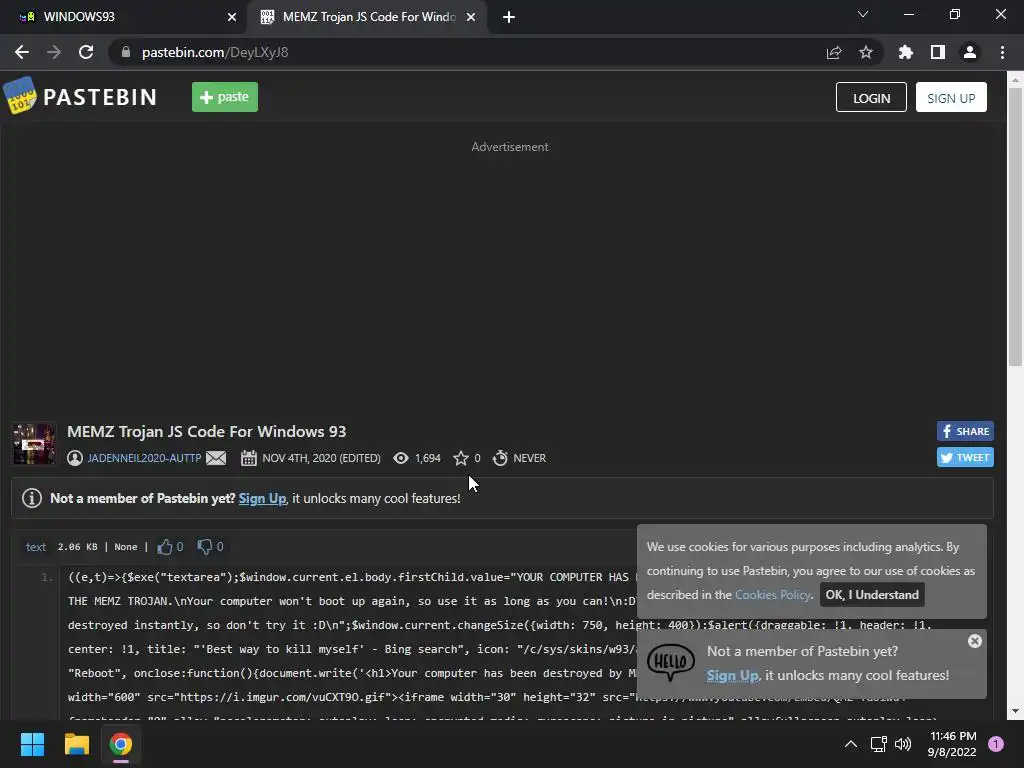Send message via envelope icon
Screen dimensions: 1024x768
pyautogui.click(x=216, y=458)
